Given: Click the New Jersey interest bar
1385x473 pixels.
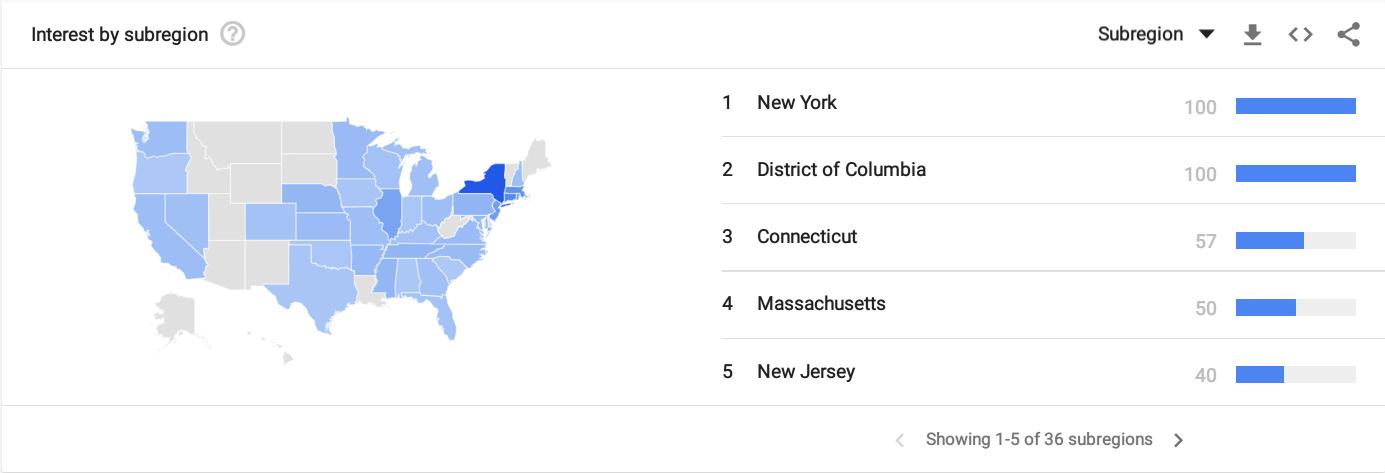Looking at the screenshot, I should [1260, 375].
